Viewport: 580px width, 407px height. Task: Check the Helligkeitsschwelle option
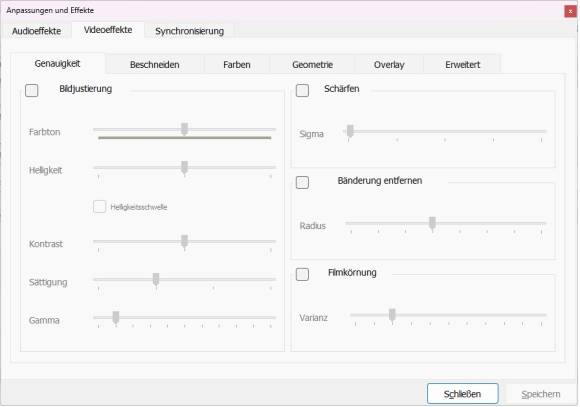[x=100, y=206]
